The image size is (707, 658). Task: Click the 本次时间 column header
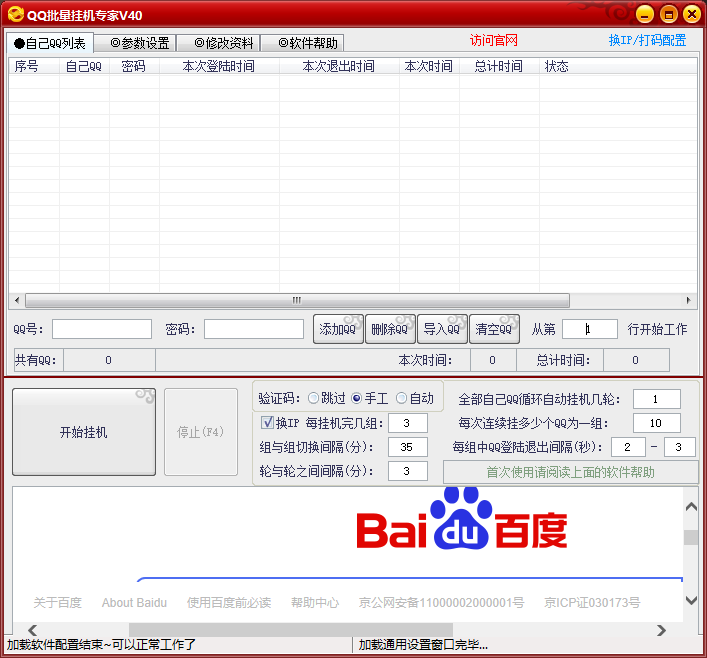tap(429, 66)
